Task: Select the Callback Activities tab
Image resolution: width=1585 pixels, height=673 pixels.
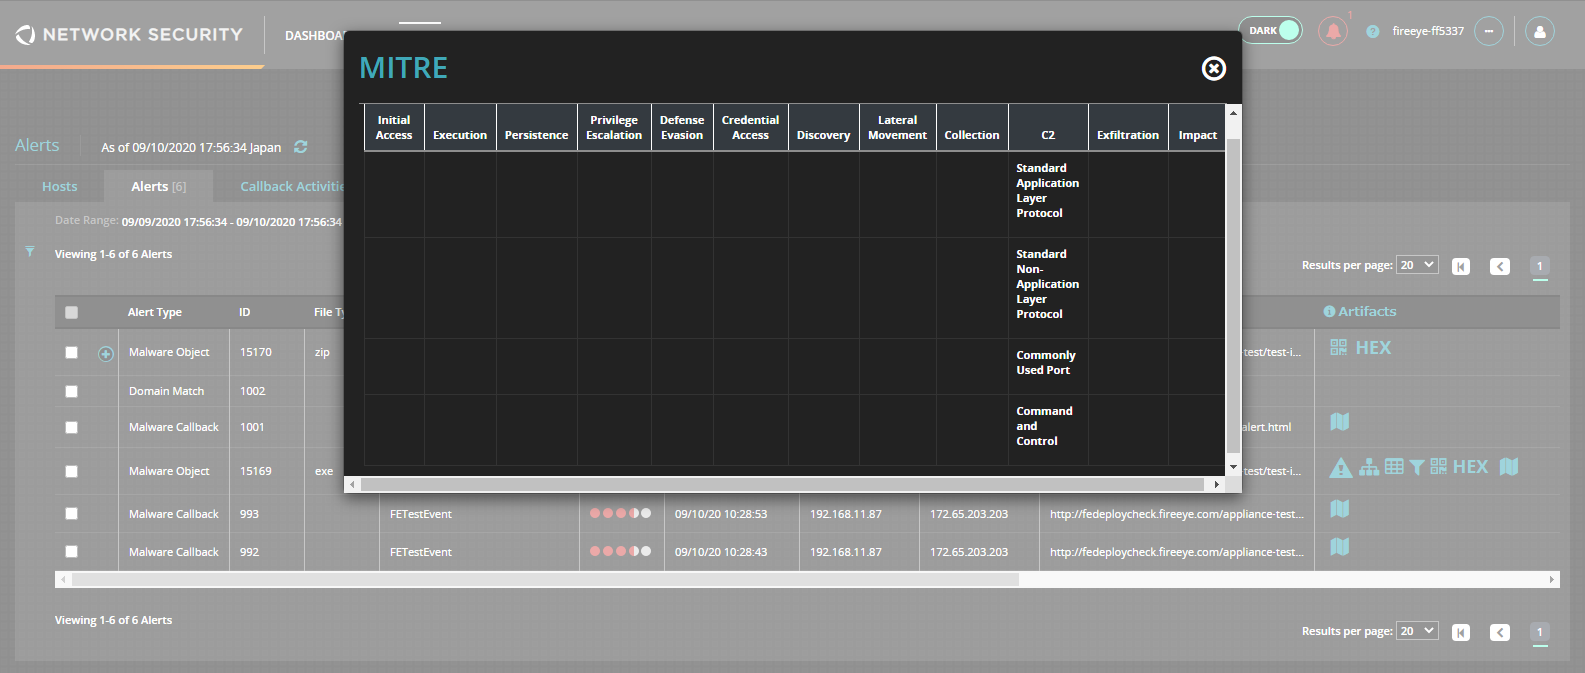Action: pos(291,187)
